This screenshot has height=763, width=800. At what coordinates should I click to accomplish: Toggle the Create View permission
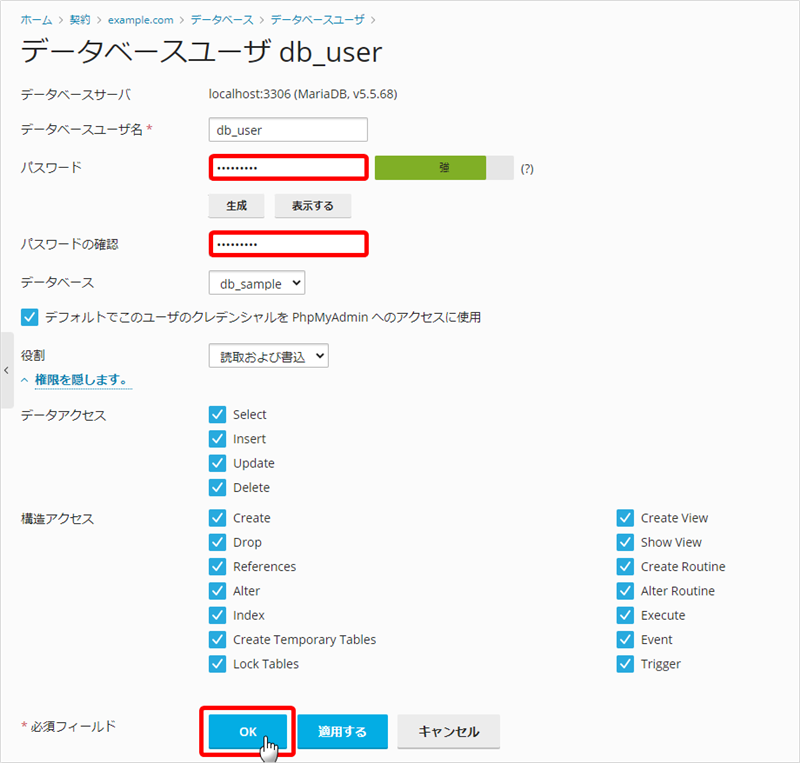[x=625, y=518]
